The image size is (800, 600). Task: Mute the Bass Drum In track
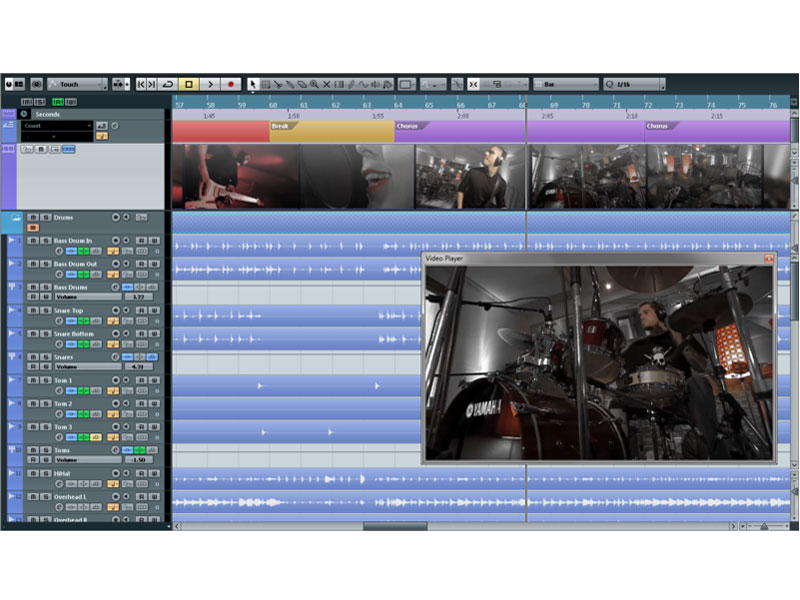coord(32,240)
